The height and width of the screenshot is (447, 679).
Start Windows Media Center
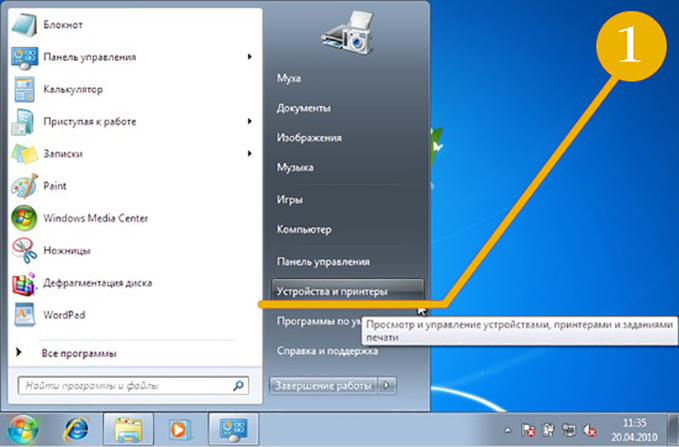pos(22,218)
